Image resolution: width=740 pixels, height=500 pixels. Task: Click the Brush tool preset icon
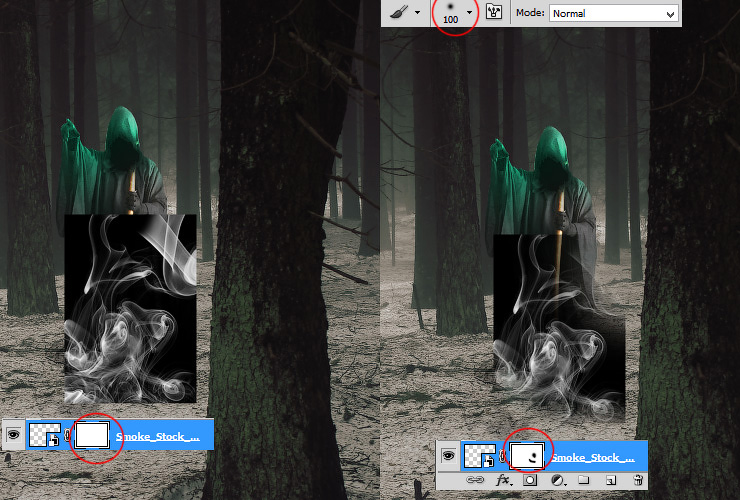(399, 12)
